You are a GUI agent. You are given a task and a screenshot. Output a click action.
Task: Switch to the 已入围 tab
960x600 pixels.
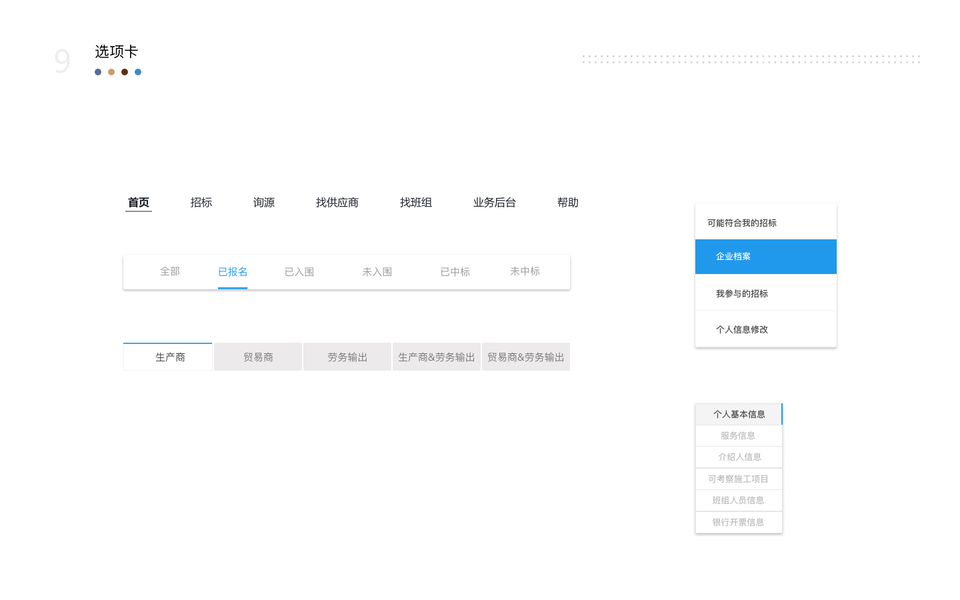pyautogui.click(x=299, y=272)
